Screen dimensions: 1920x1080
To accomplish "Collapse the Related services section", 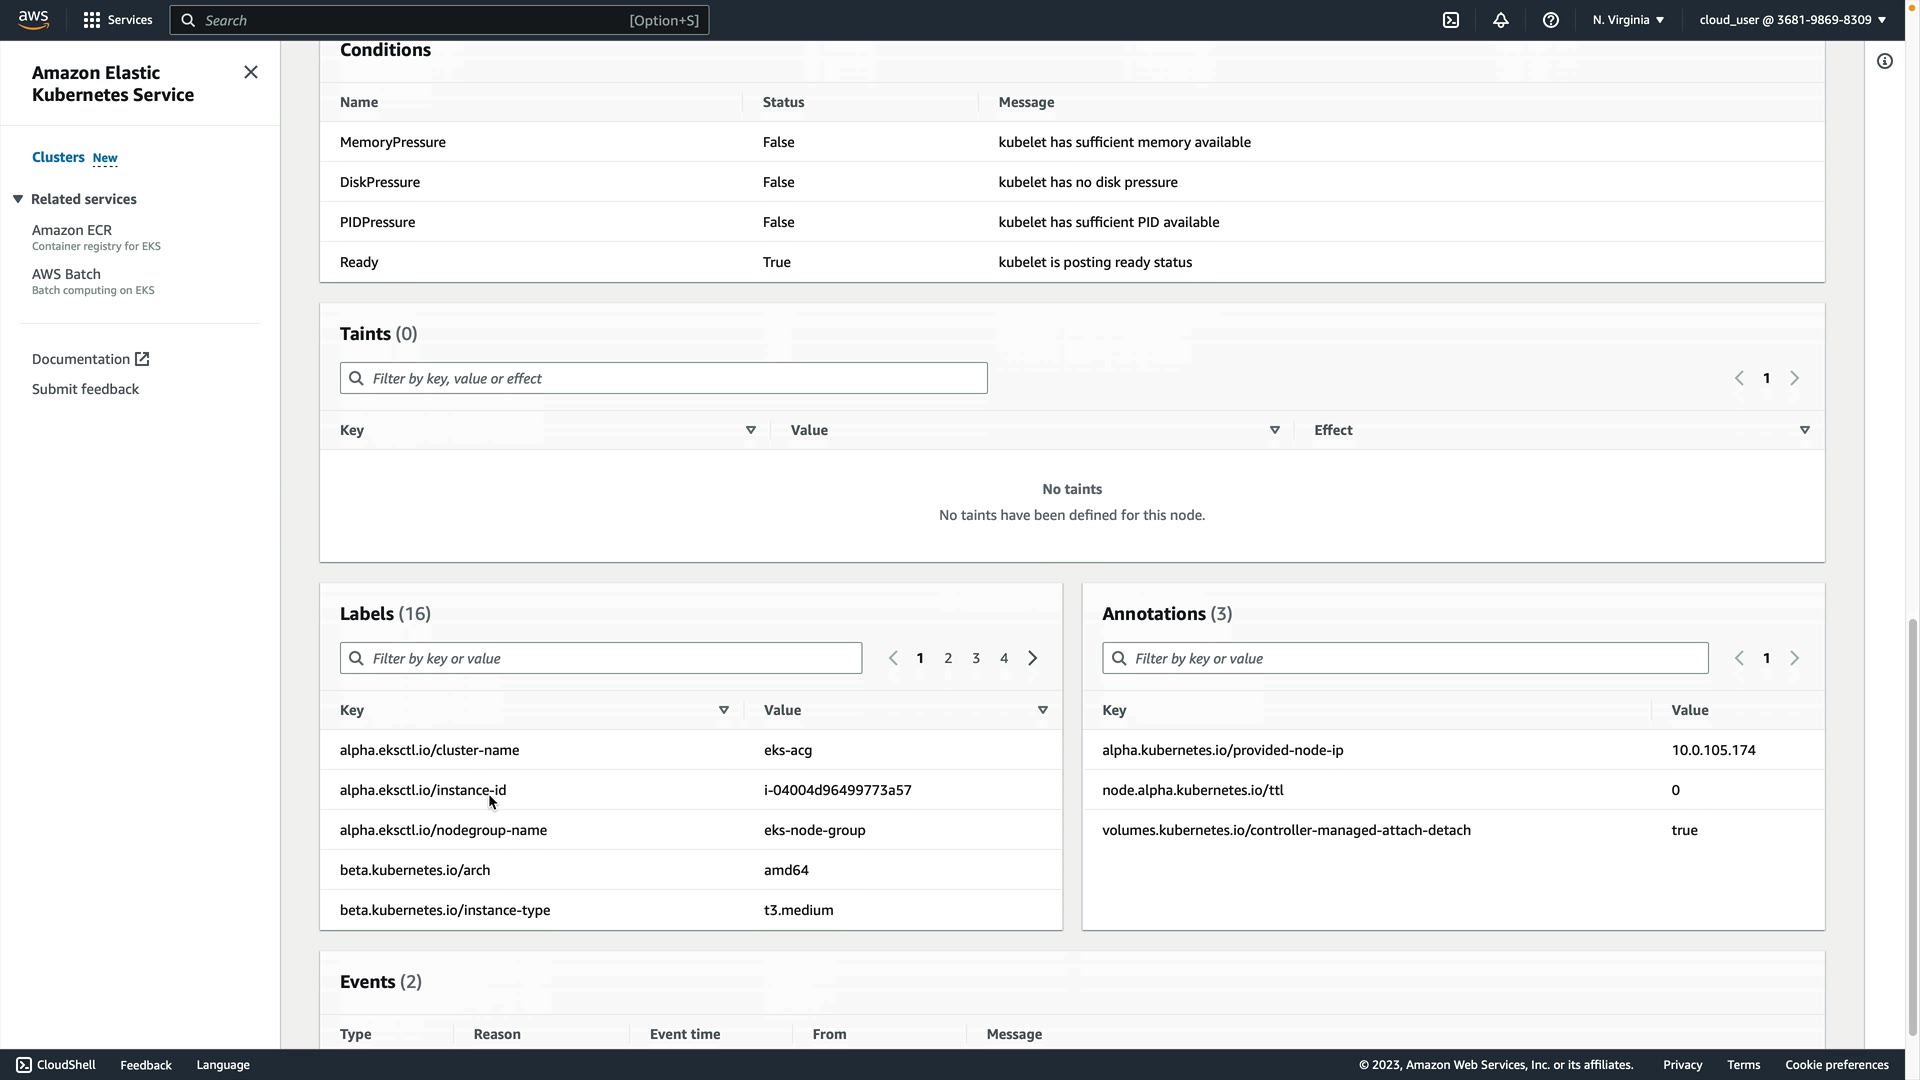I will click(x=18, y=199).
